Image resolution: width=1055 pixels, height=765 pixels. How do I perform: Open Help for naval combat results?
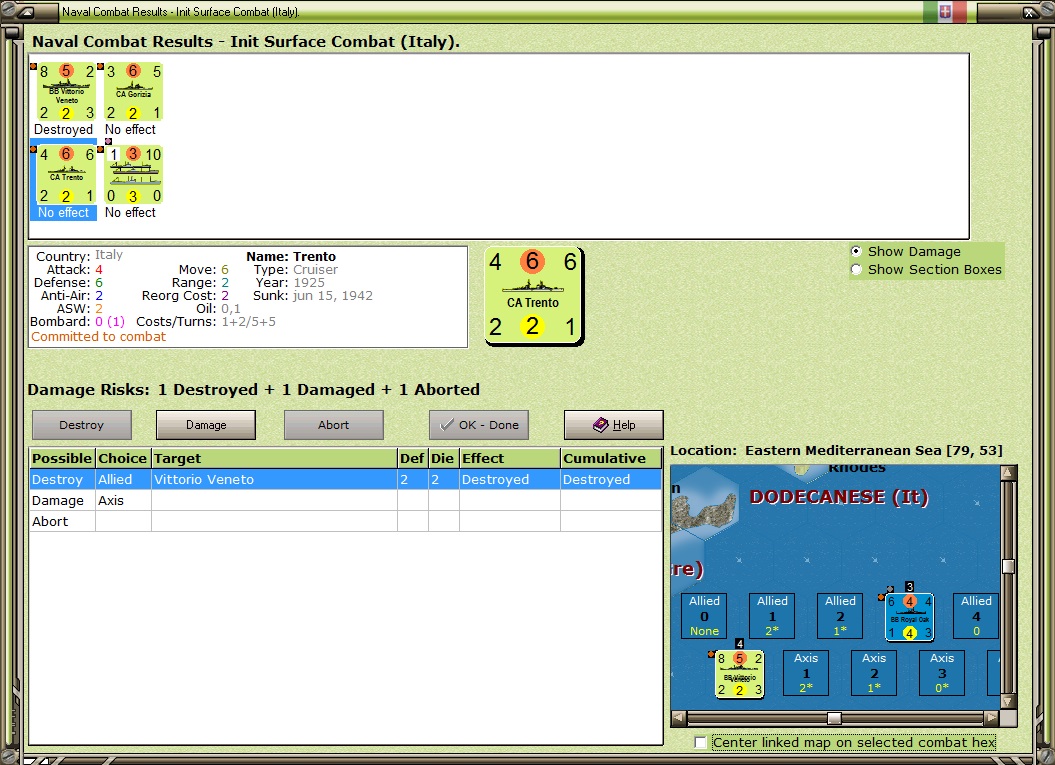(x=614, y=425)
